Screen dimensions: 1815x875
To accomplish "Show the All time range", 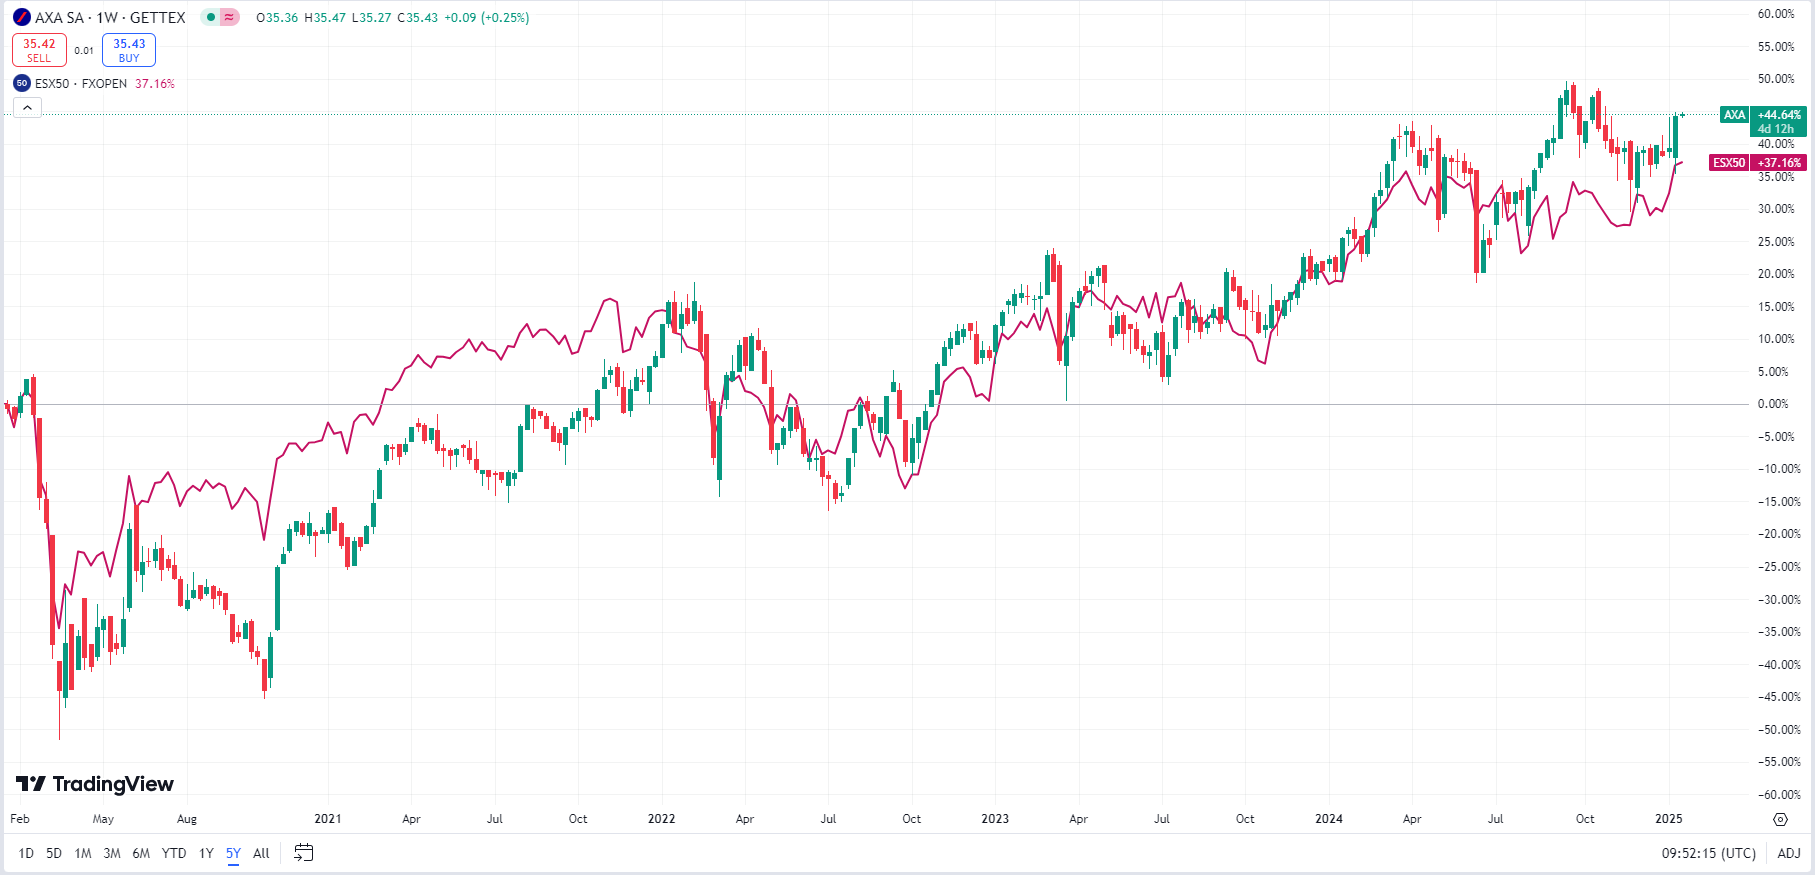I will [261, 853].
